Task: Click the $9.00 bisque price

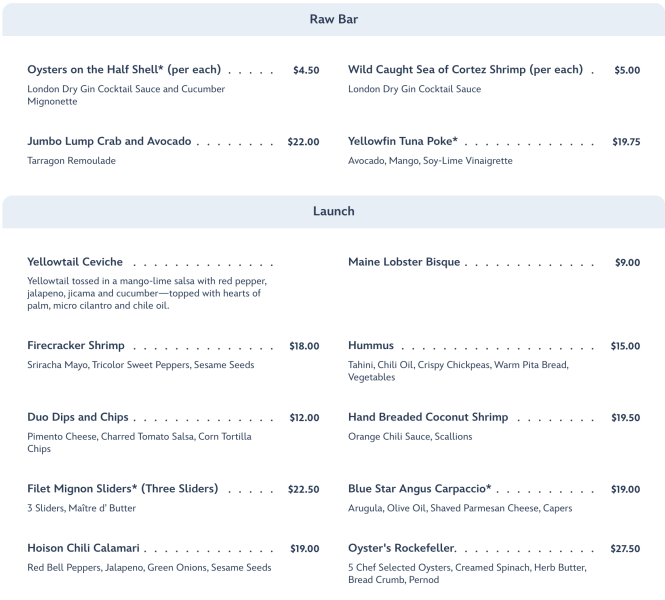Action: pos(627,263)
